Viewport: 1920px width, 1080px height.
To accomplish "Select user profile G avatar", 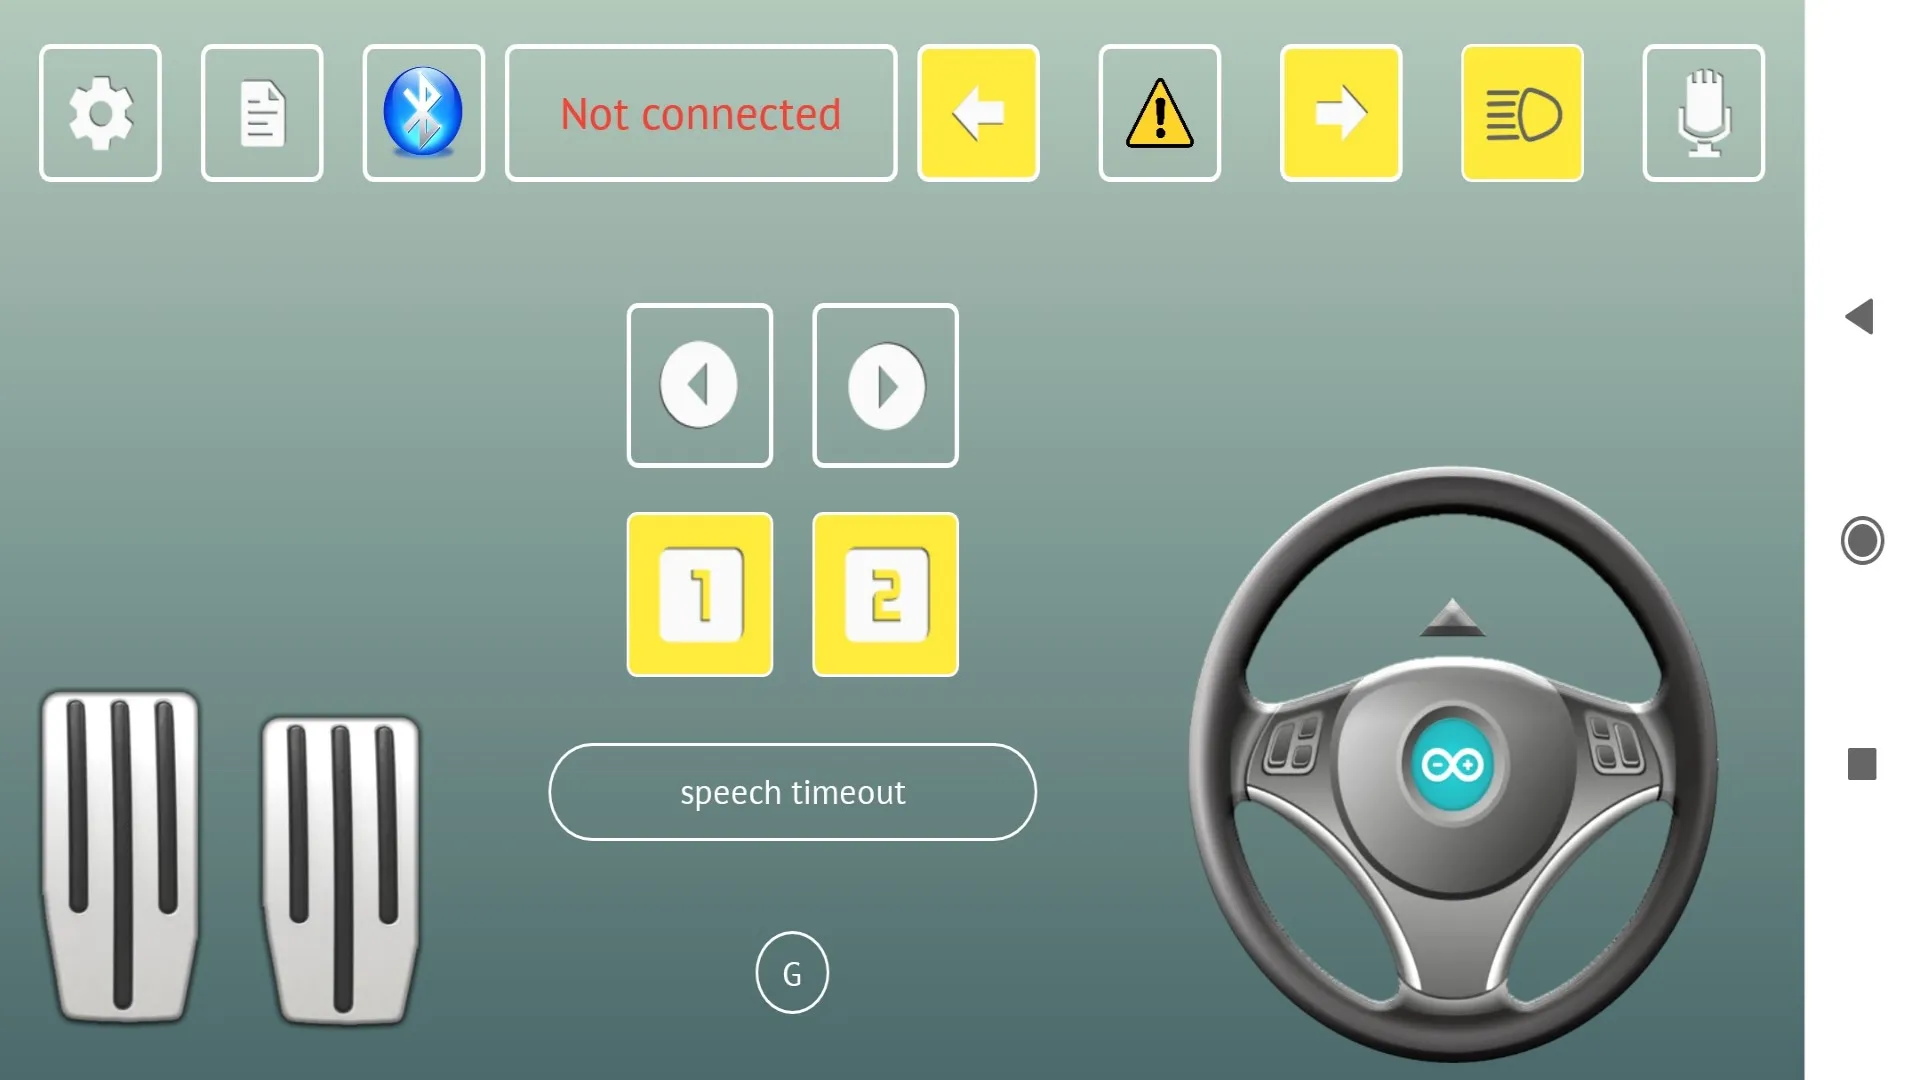I will [x=791, y=973].
